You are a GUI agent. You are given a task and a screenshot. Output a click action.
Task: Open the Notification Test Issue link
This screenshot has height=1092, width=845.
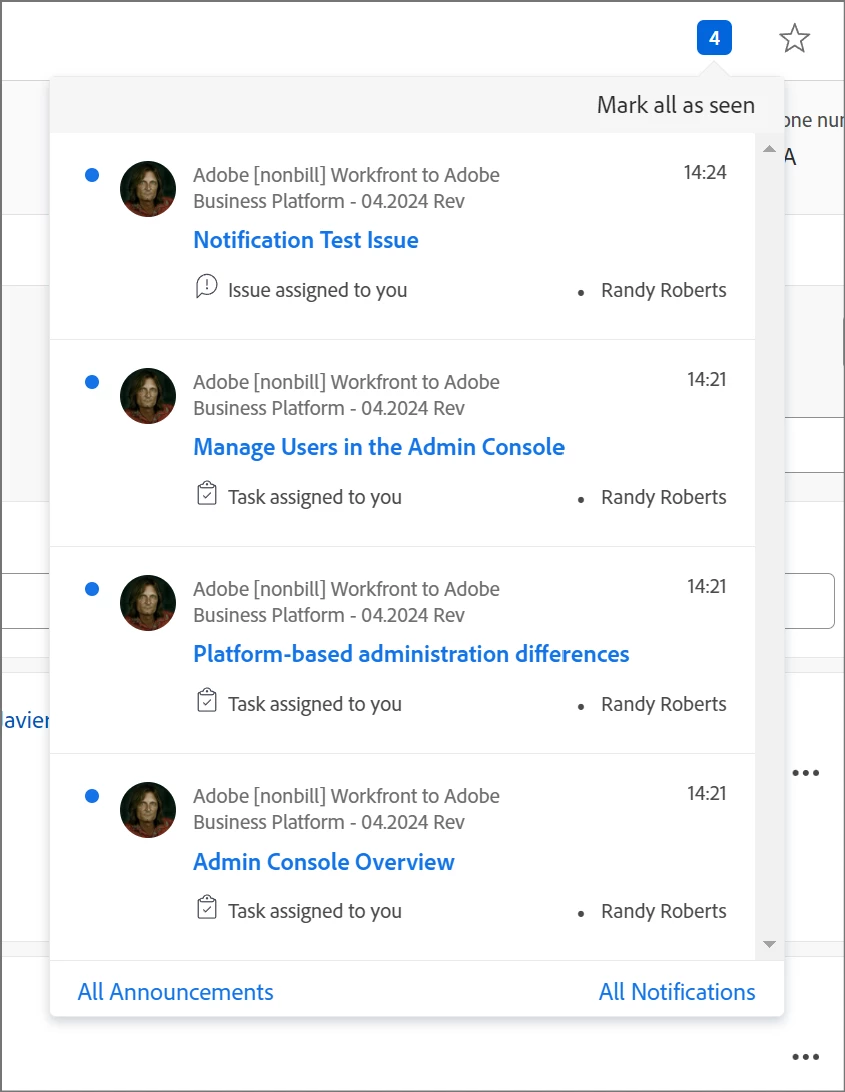coord(306,240)
